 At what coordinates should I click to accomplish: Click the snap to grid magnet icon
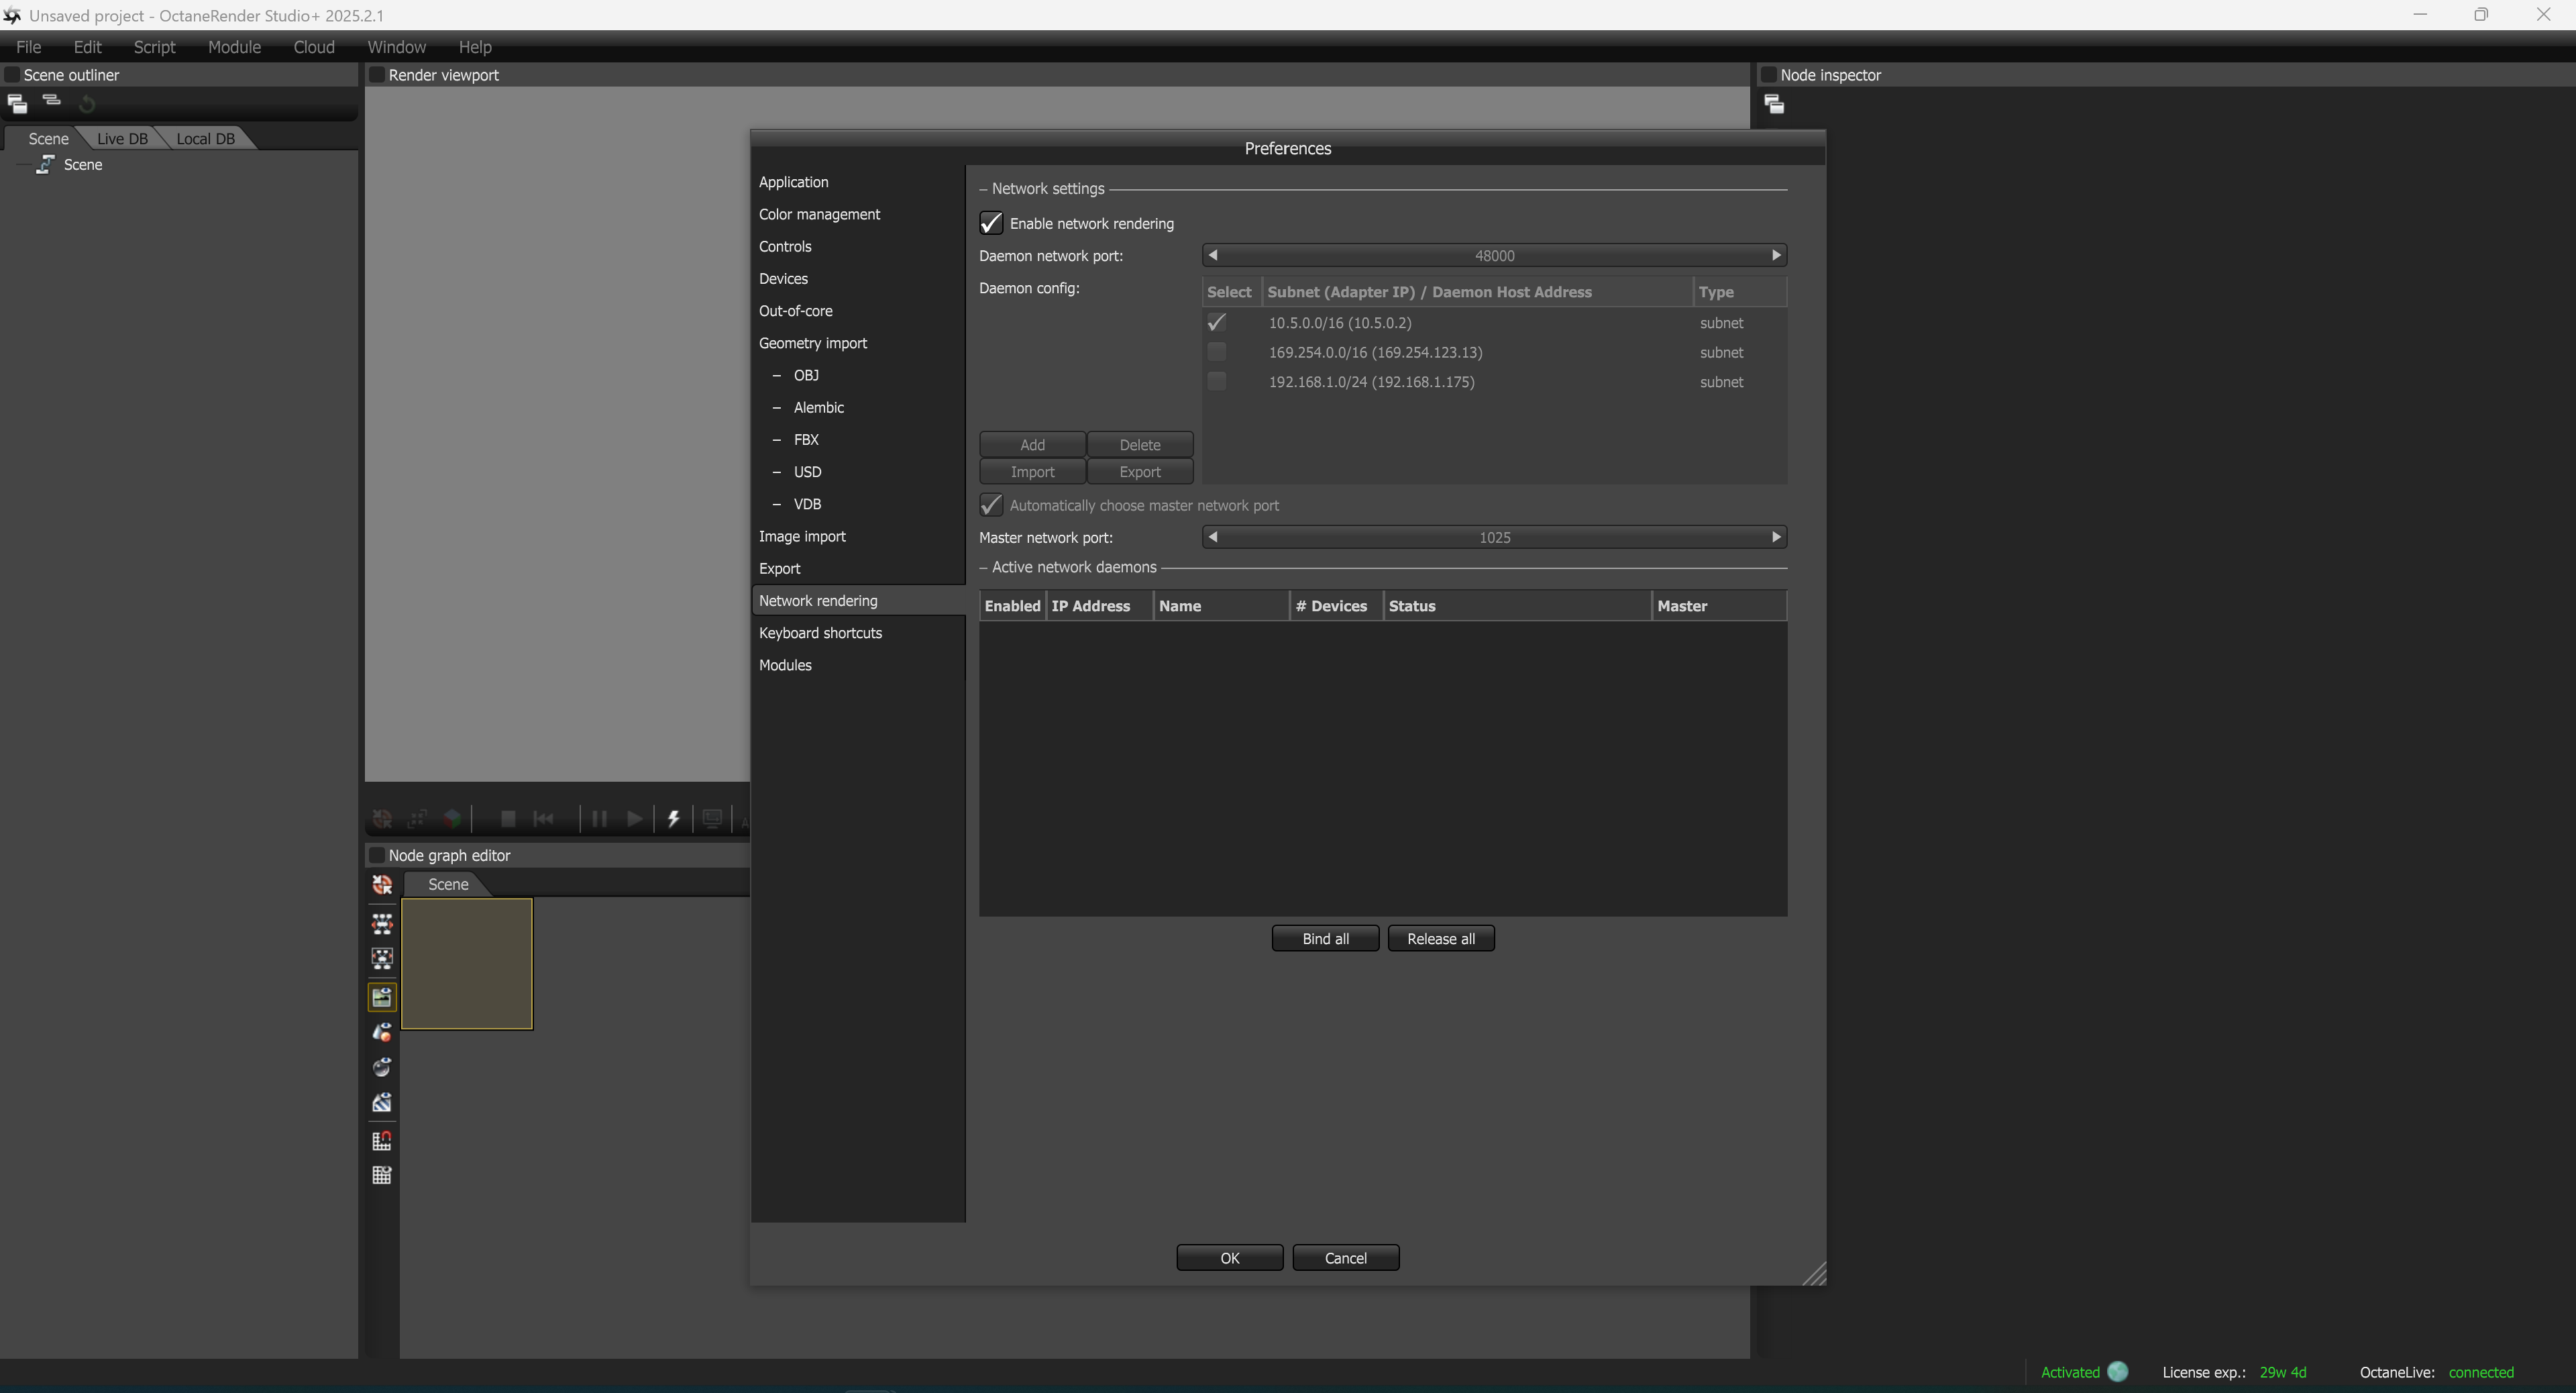point(382,1141)
